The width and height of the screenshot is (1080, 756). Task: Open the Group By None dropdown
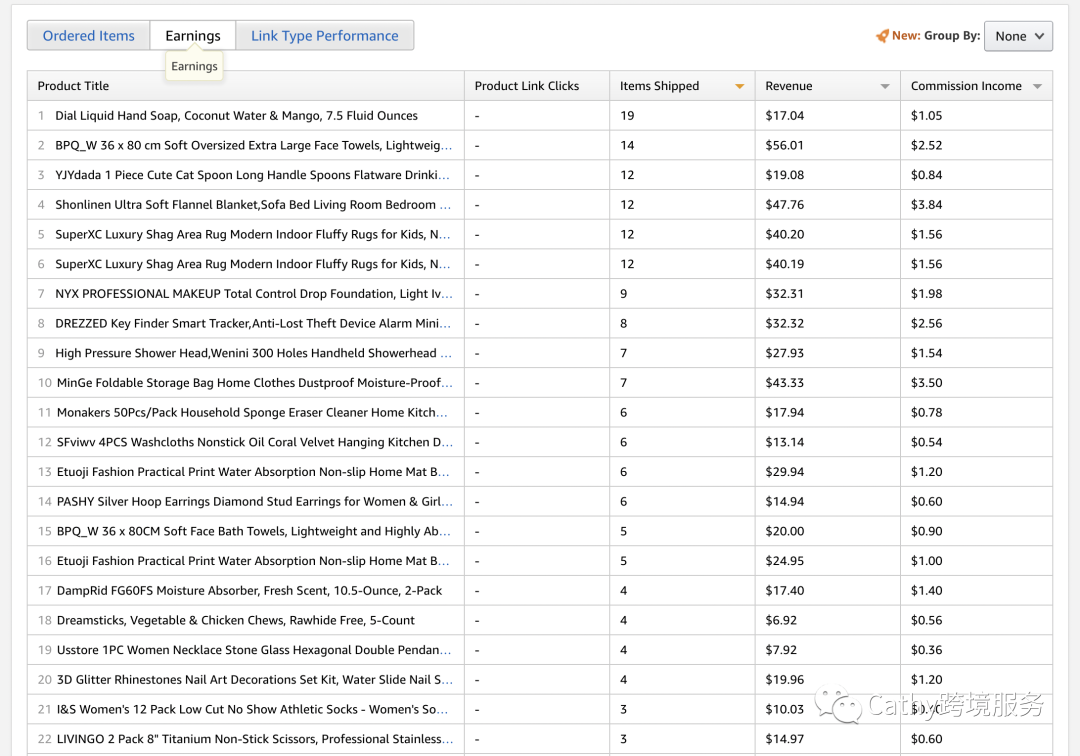coord(1018,36)
